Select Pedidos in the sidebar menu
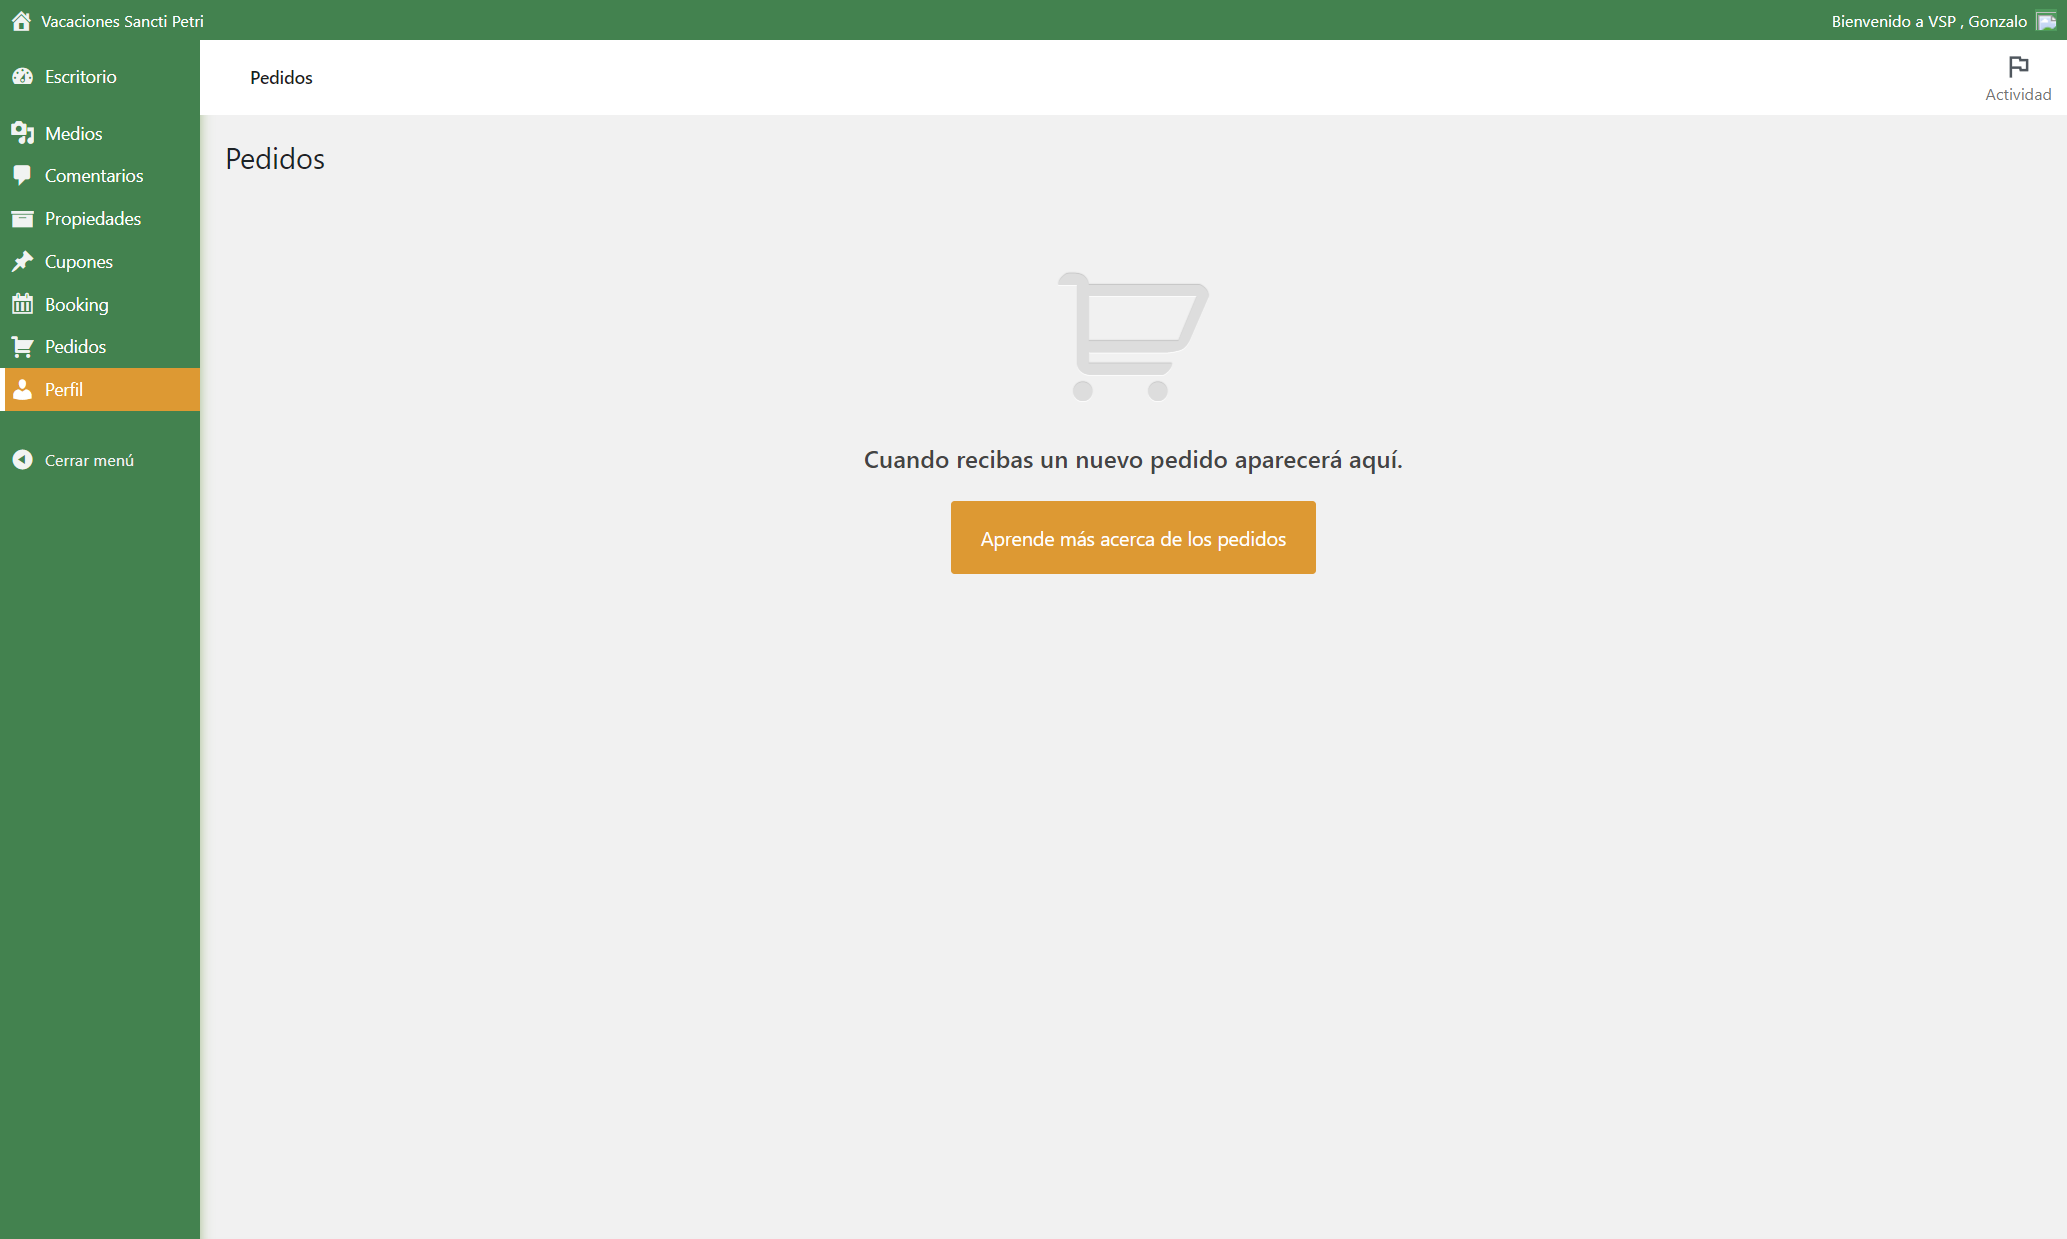The width and height of the screenshot is (2067, 1239). tap(100, 347)
